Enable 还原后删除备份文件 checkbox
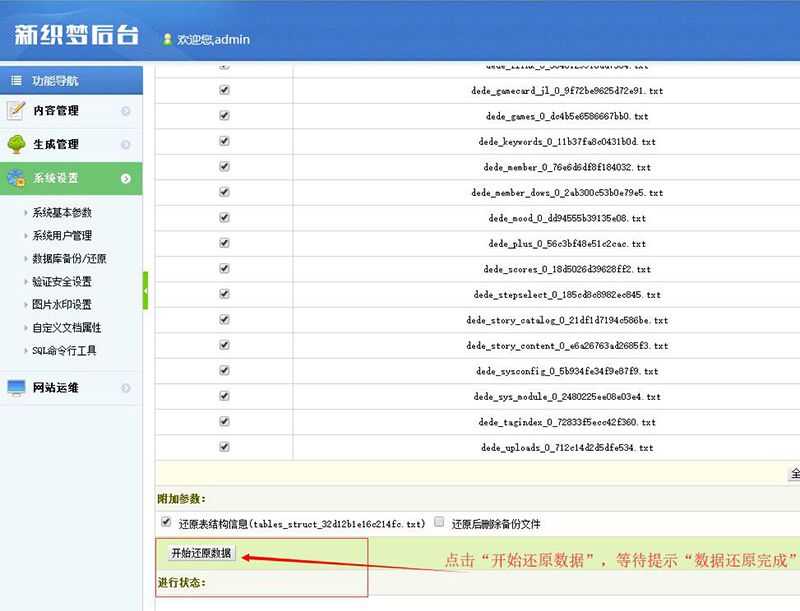Viewport: 800px width, 611px height. pyautogui.click(x=438, y=522)
